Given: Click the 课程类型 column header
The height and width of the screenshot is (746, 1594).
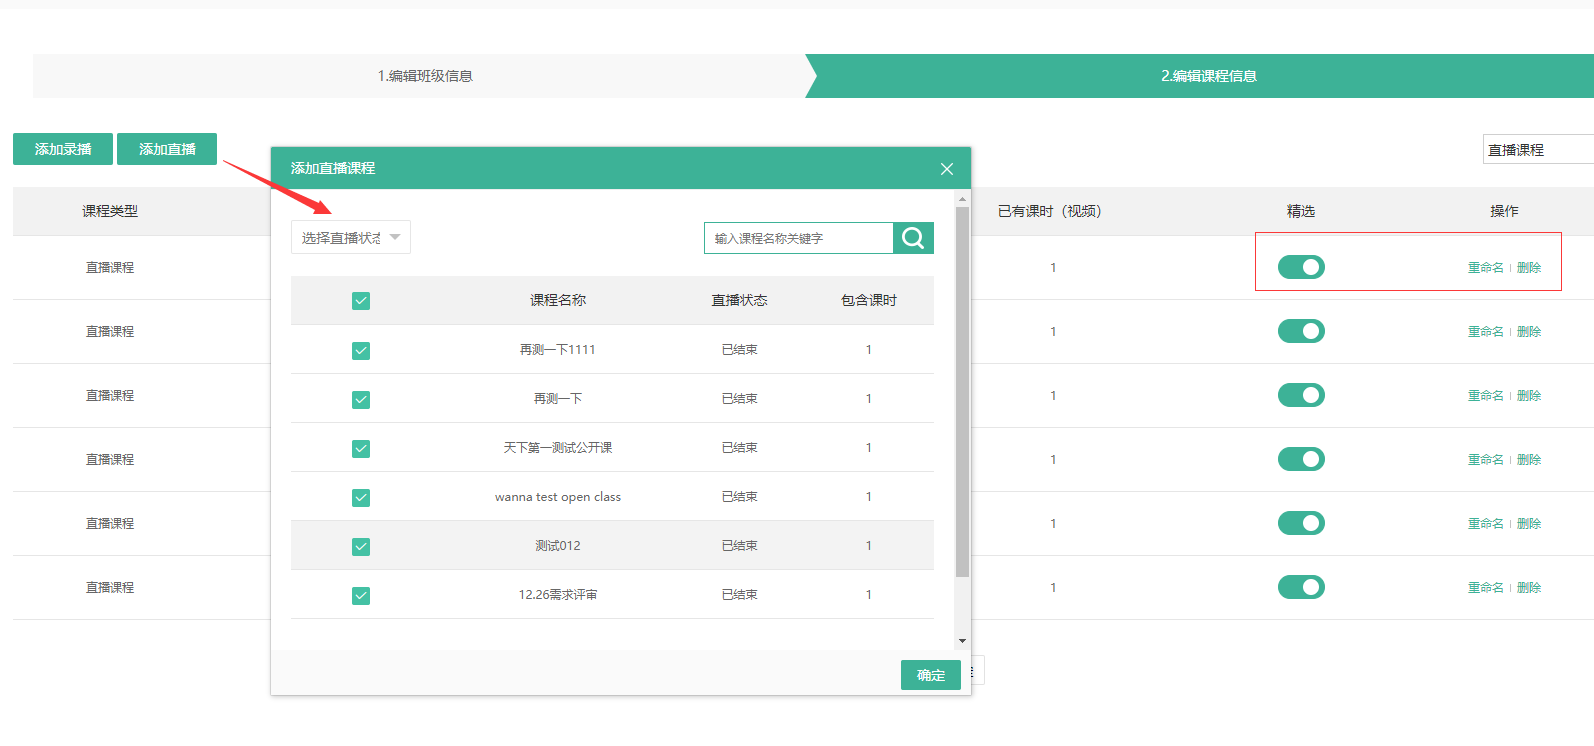Looking at the screenshot, I should click(x=110, y=211).
